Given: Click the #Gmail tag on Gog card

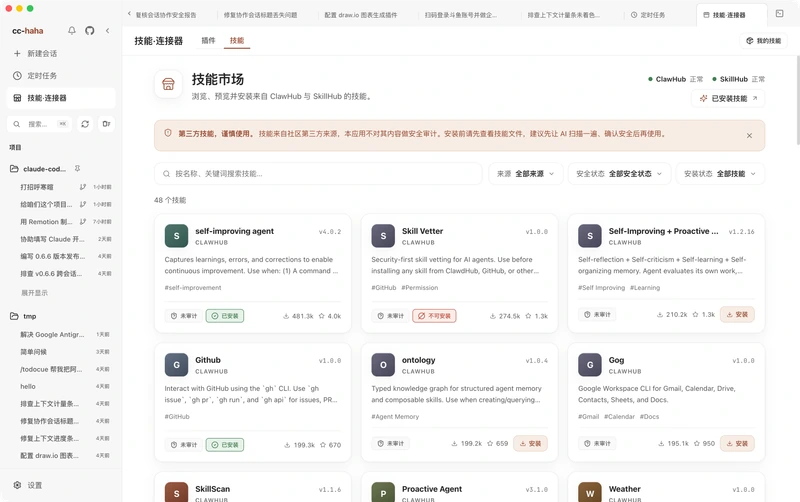Looking at the screenshot, I should coord(588,417).
